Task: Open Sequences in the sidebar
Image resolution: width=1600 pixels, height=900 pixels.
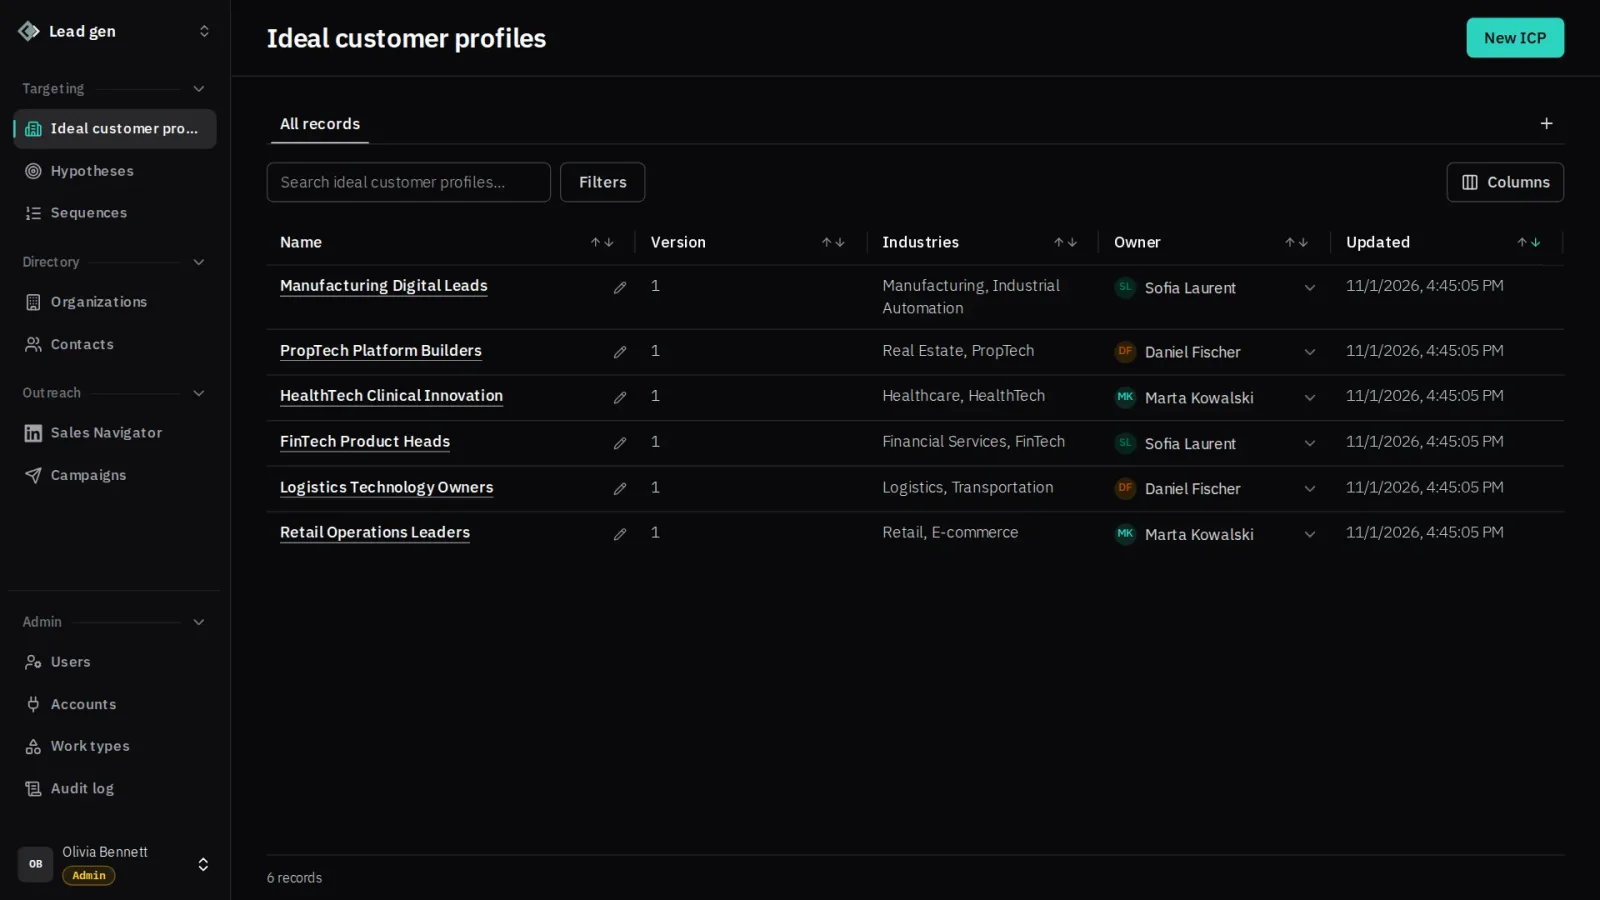Action: point(114,213)
